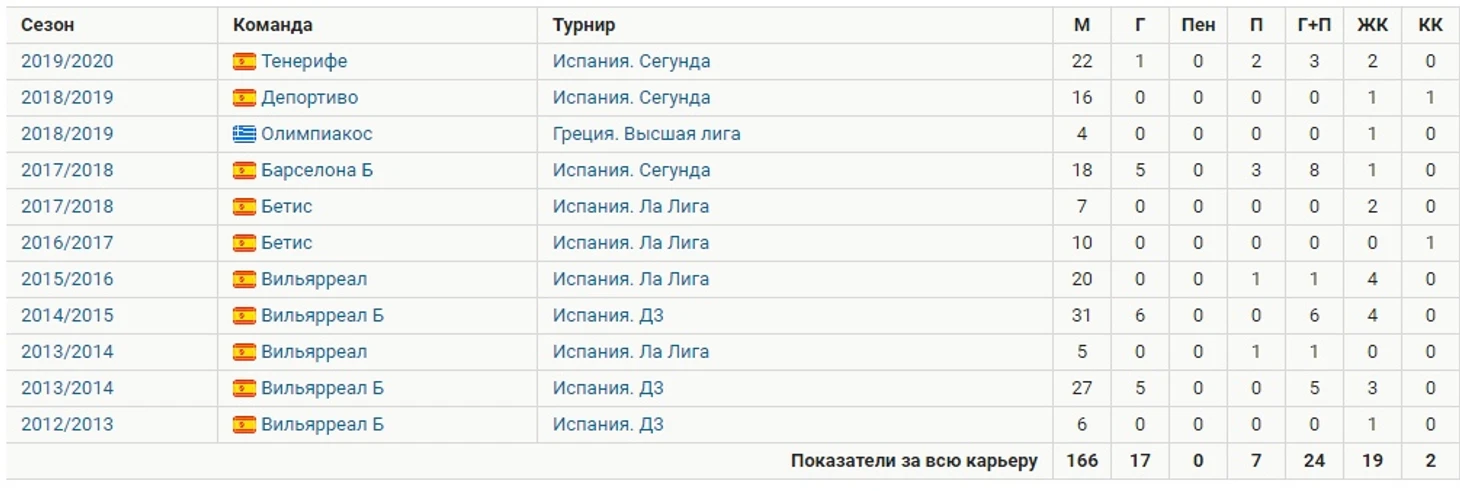This screenshot has width=1460, height=491.
Task: Click the flag icon in the 2012/2013 Вильярреал Б row
Action: tap(244, 424)
